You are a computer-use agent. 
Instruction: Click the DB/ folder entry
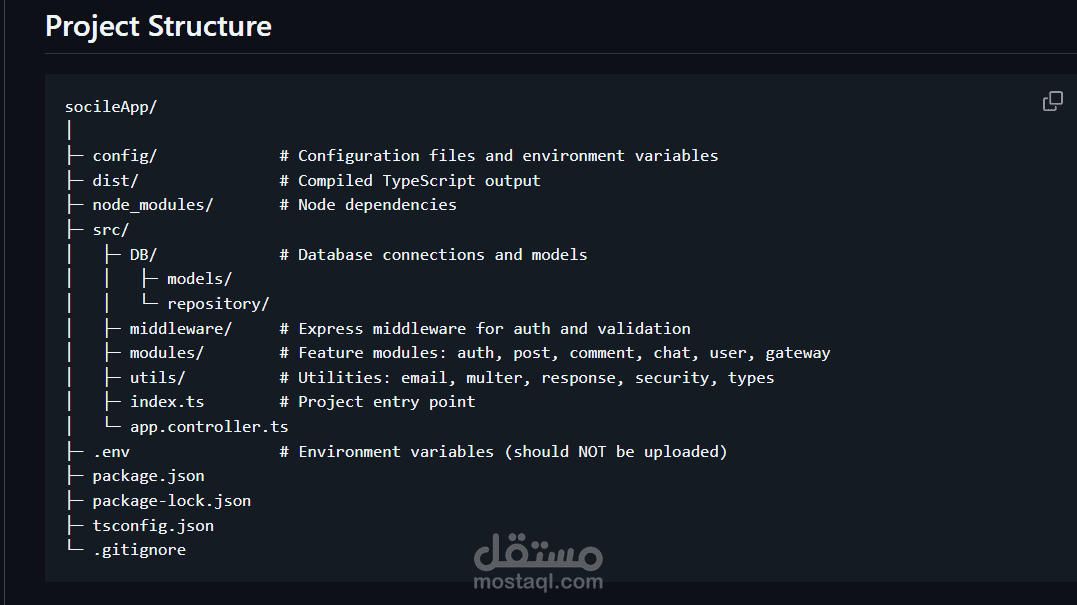coord(143,255)
